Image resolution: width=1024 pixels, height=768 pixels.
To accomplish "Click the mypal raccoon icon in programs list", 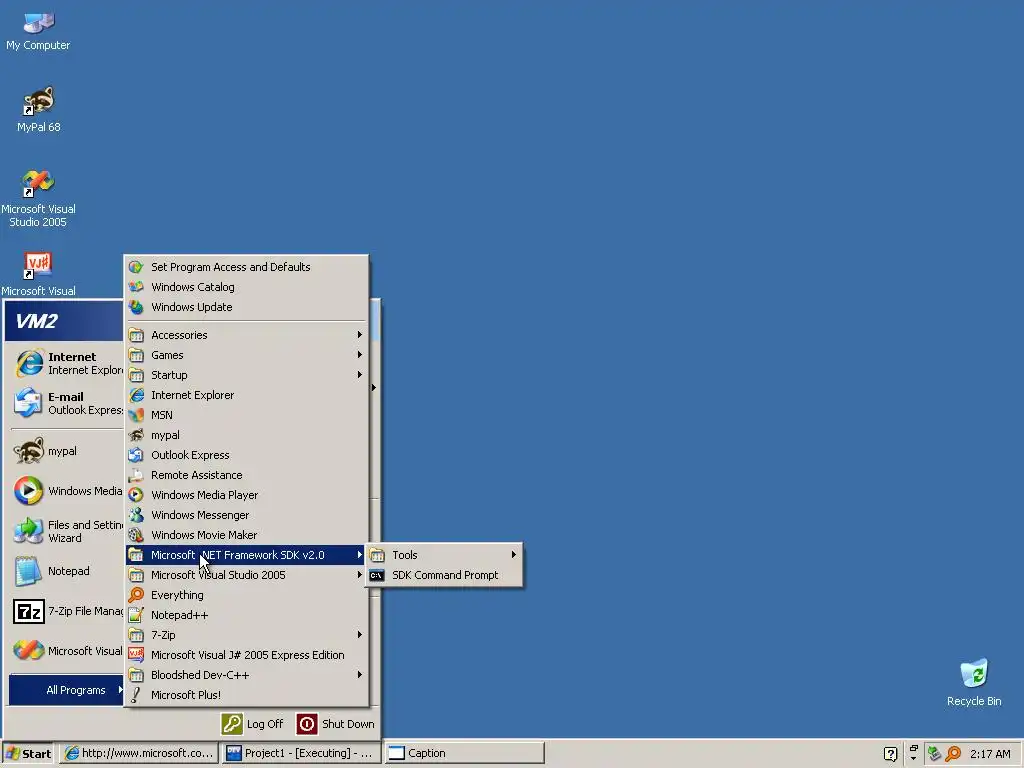I will point(136,435).
